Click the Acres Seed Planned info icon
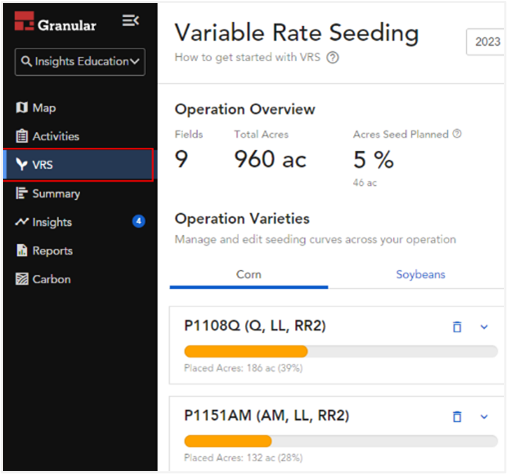This screenshot has height=474, width=507. (x=457, y=134)
